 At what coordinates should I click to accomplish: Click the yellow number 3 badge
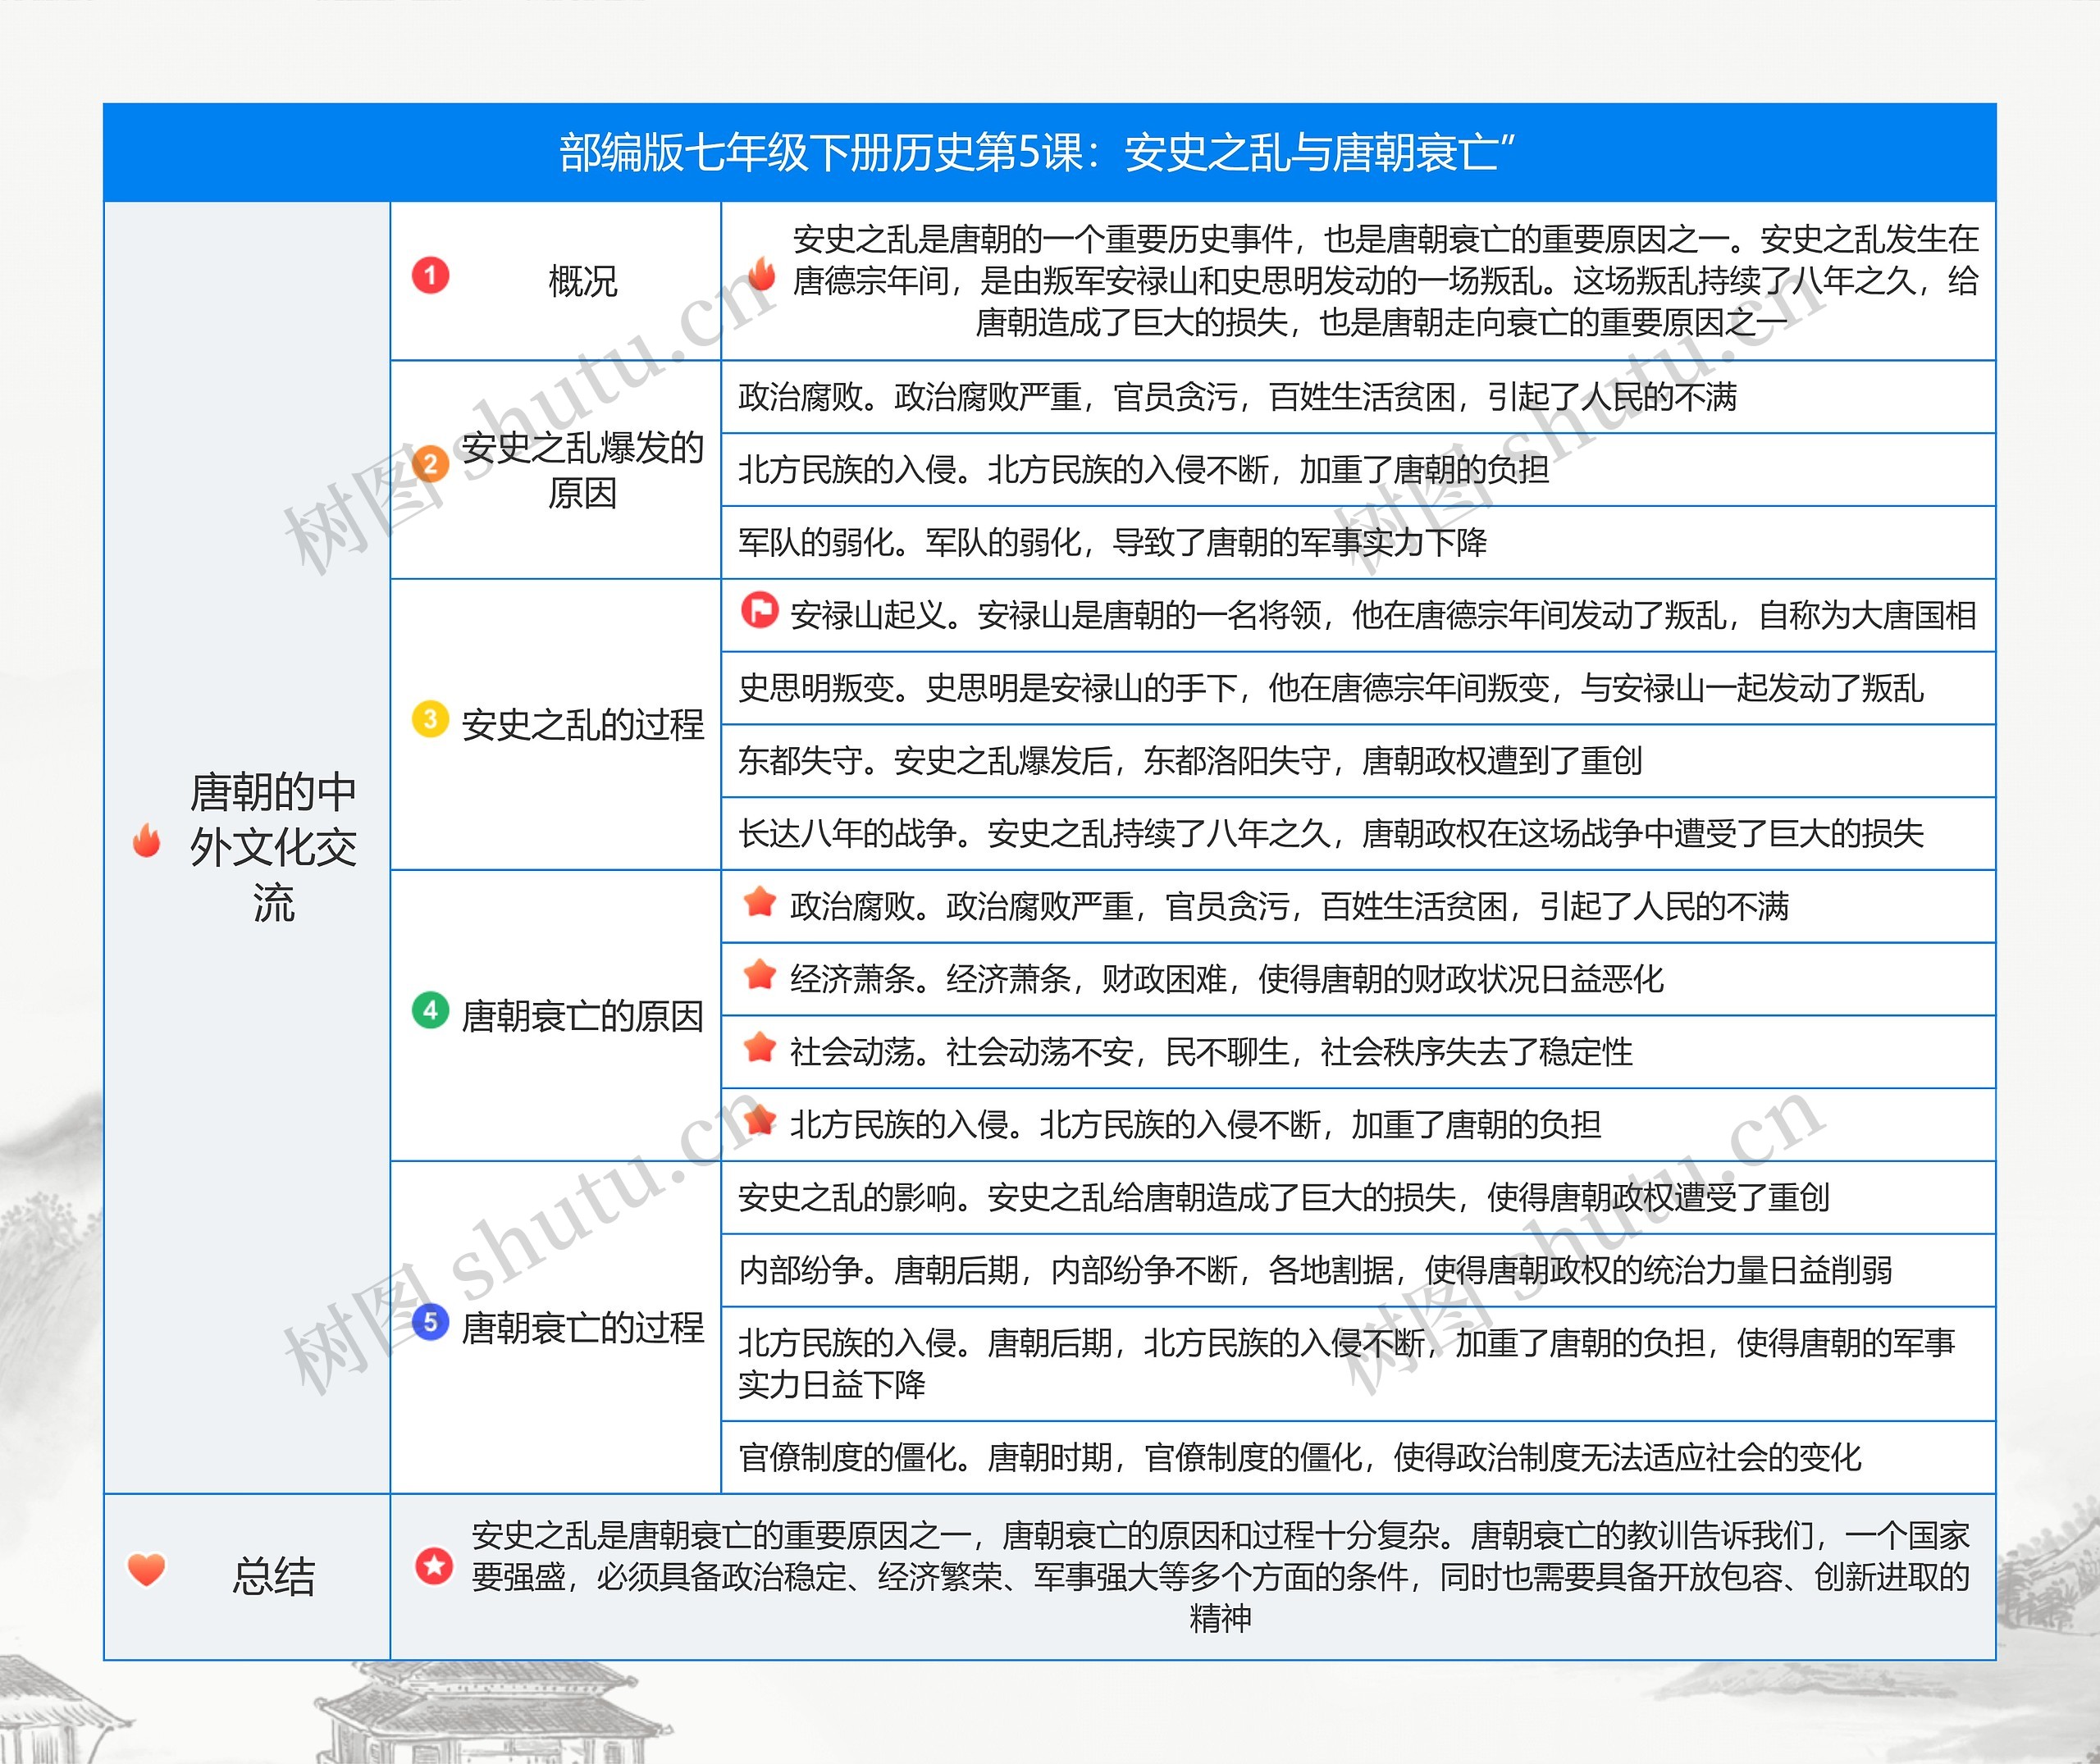(430, 719)
